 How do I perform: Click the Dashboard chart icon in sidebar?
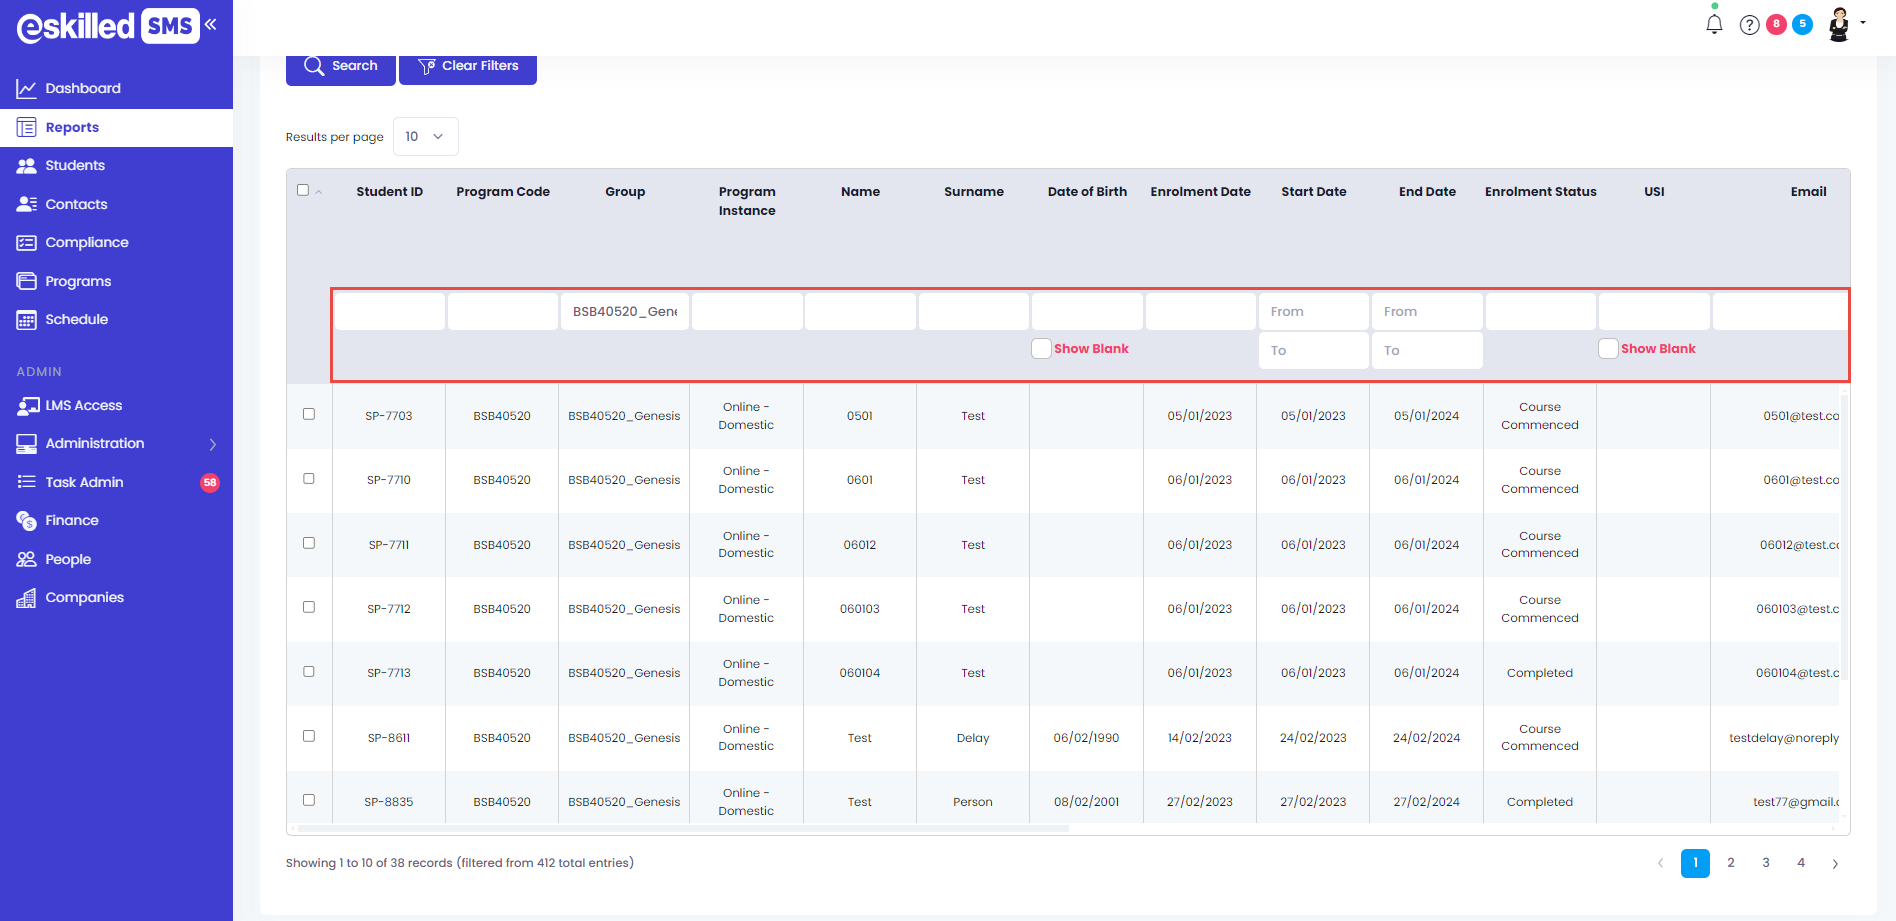(x=26, y=89)
